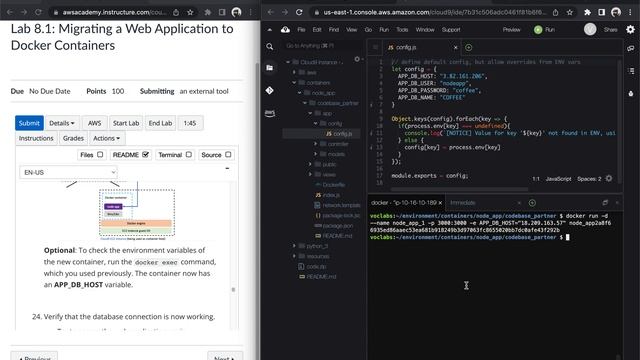Close the docker terminal tab

click(x=440, y=203)
